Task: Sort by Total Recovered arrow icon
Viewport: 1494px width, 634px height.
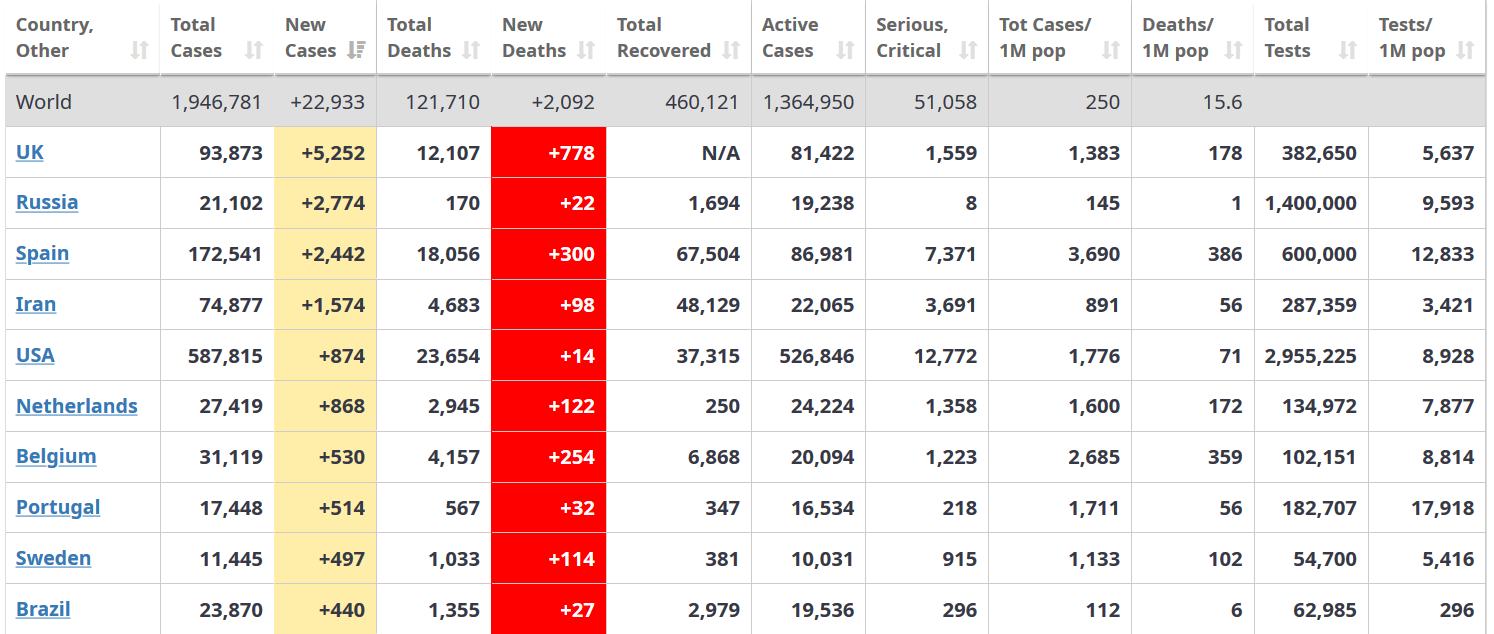Action: pyautogui.click(x=731, y=51)
